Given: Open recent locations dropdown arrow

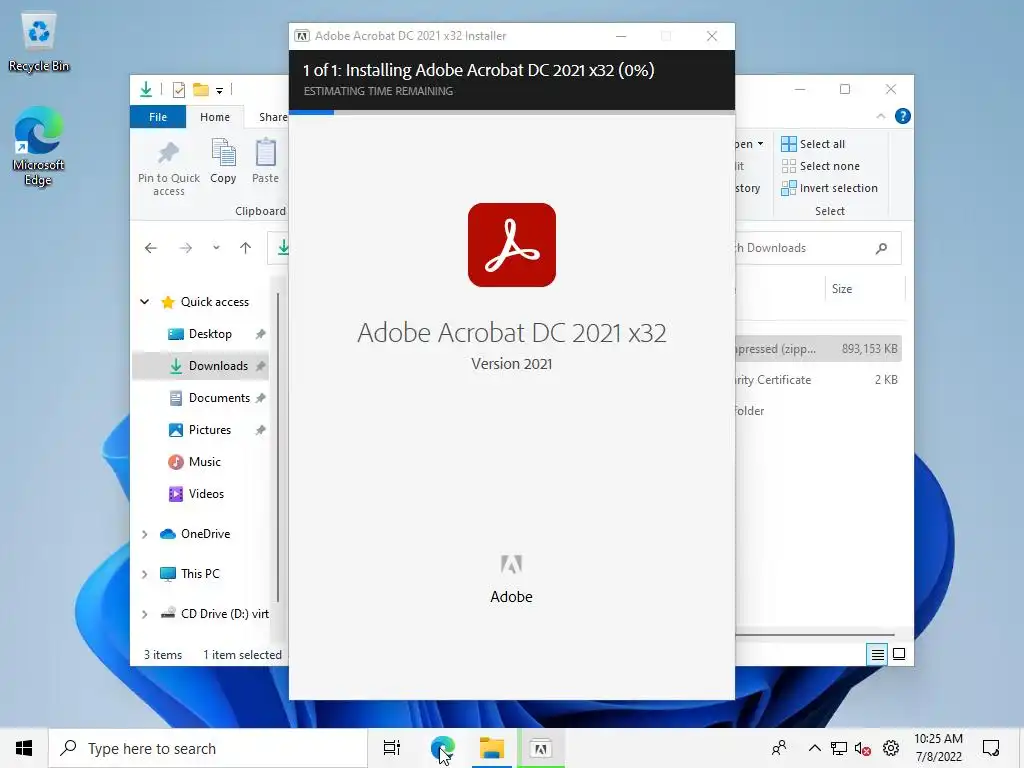Looking at the screenshot, I should [x=216, y=248].
